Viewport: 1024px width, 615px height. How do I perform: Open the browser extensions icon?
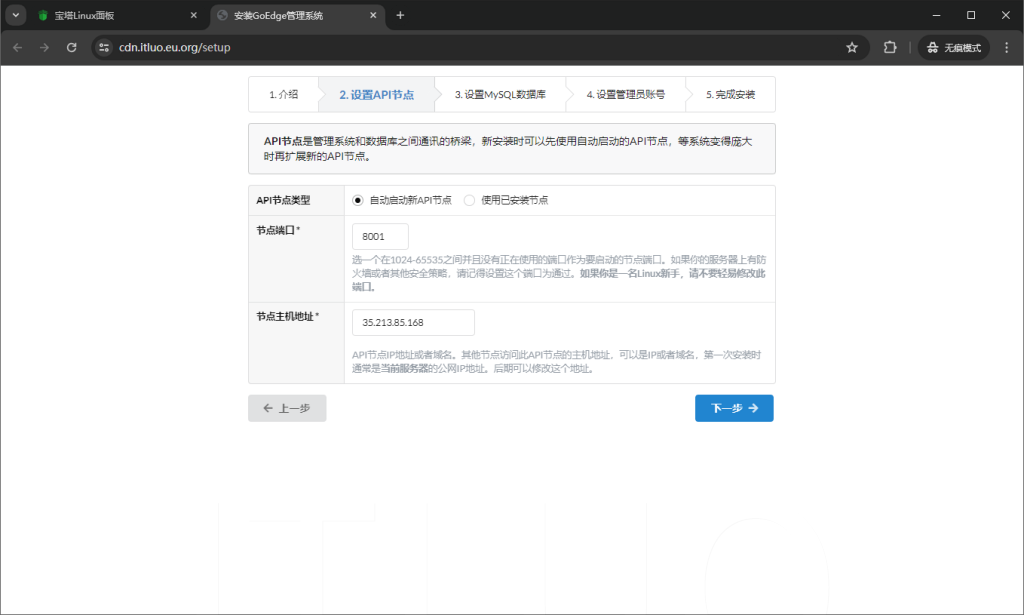tap(889, 46)
